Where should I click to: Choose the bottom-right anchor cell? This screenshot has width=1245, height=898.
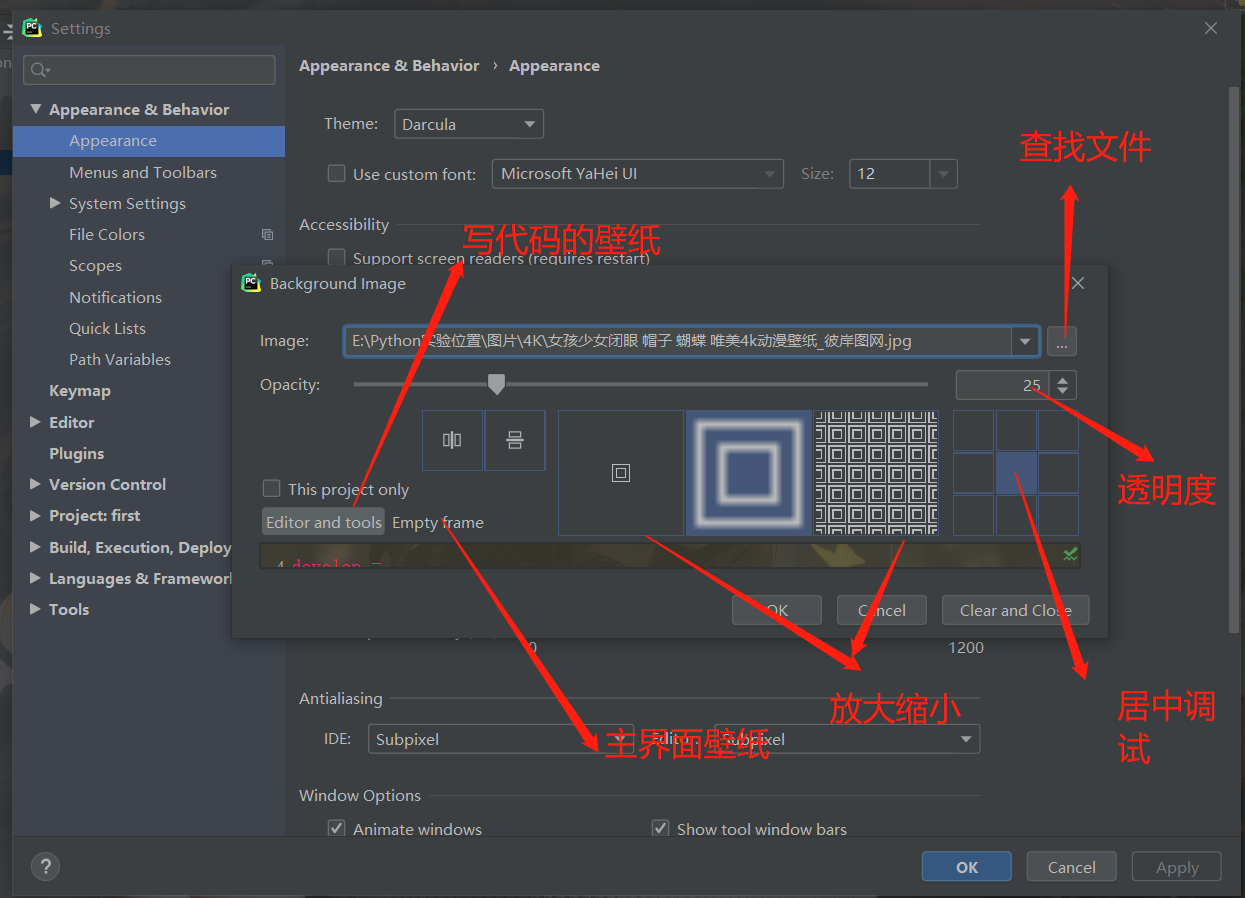(1058, 515)
